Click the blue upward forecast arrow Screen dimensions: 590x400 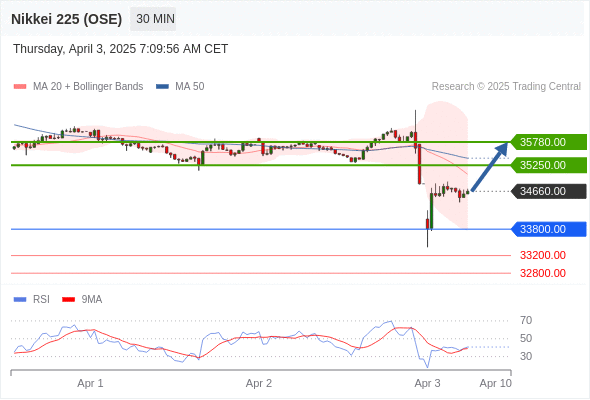click(489, 166)
